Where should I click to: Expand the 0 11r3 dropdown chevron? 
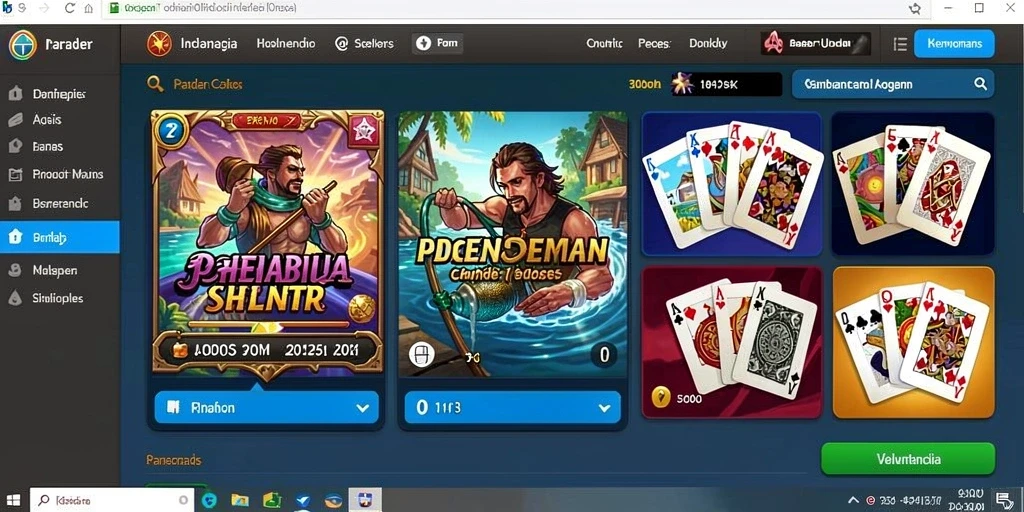604,408
